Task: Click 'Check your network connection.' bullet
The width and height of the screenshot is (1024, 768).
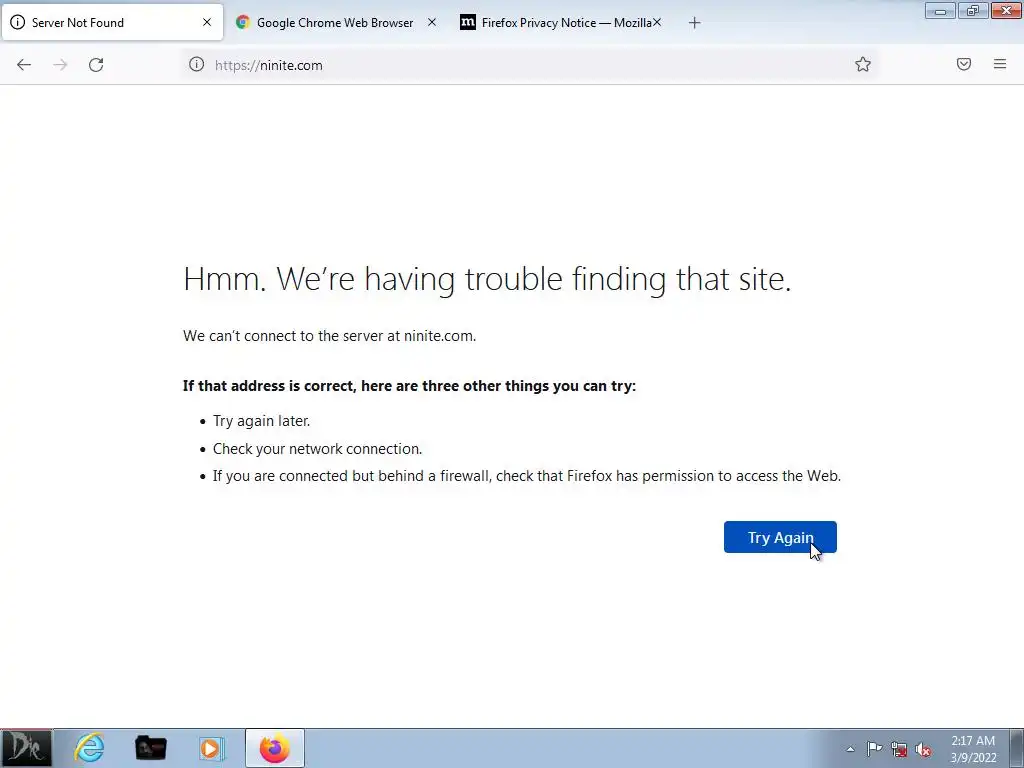Action: click(317, 449)
